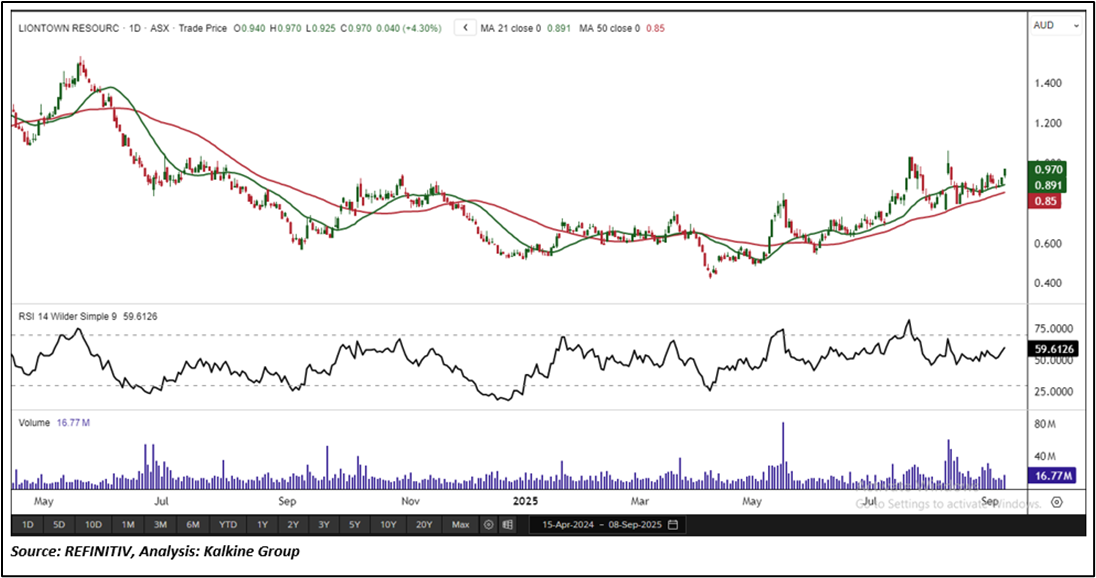Select the 1Y time range
The width and height of the screenshot is (1096, 578).
[x=262, y=524]
